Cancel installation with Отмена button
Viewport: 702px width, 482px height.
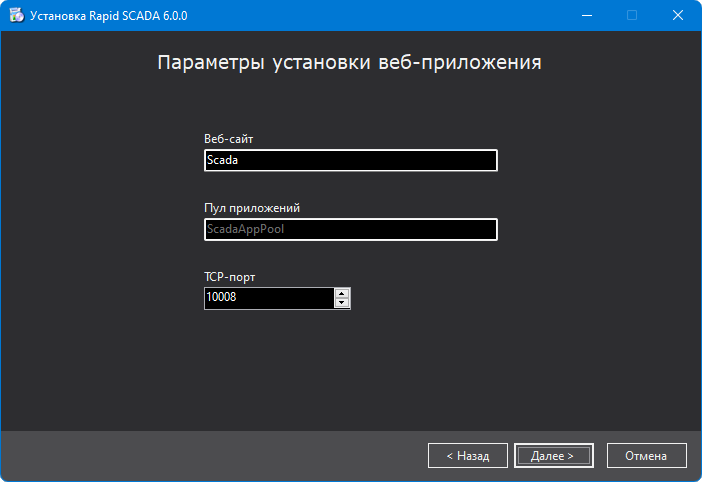pyautogui.click(x=646, y=456)
